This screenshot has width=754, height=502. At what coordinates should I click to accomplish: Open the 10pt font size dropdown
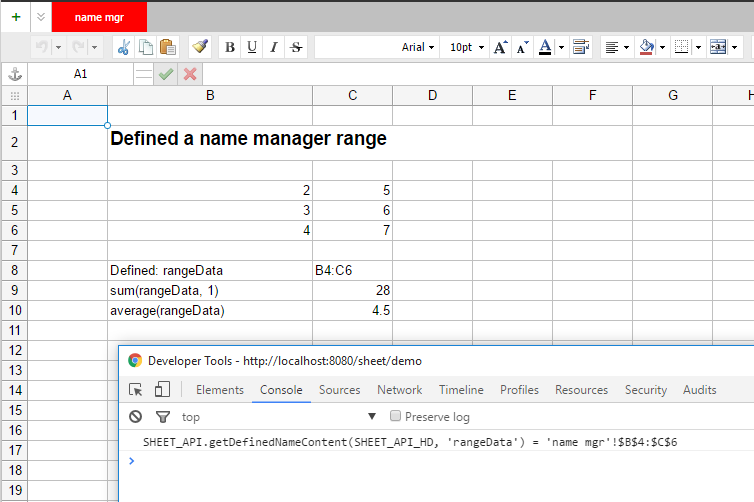(465, 47)
